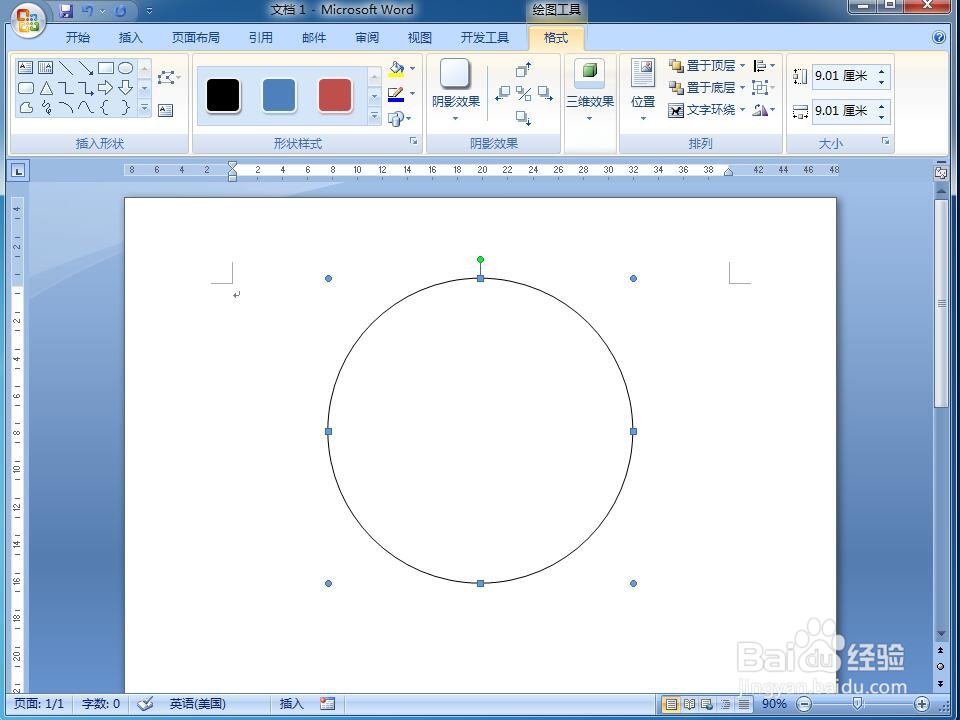This screenshot has width=960, height=720.
Task: Expand the insert shapes gallery More arrow
Action: coord(144,108)
